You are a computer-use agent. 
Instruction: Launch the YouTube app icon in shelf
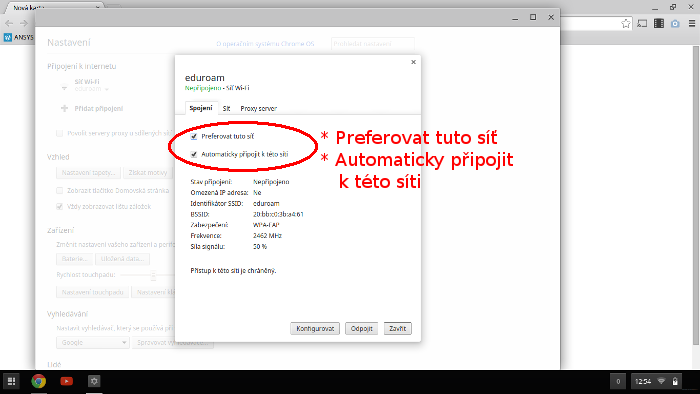pos(67,381)
